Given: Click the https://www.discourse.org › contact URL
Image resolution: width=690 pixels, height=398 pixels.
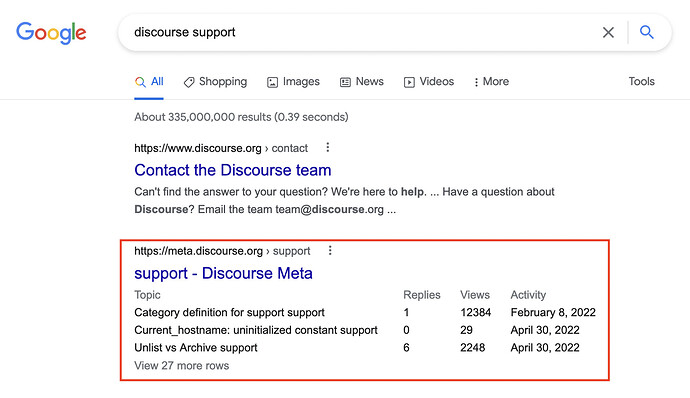Looking at the screenshot, I should click(x=221, y=148).
